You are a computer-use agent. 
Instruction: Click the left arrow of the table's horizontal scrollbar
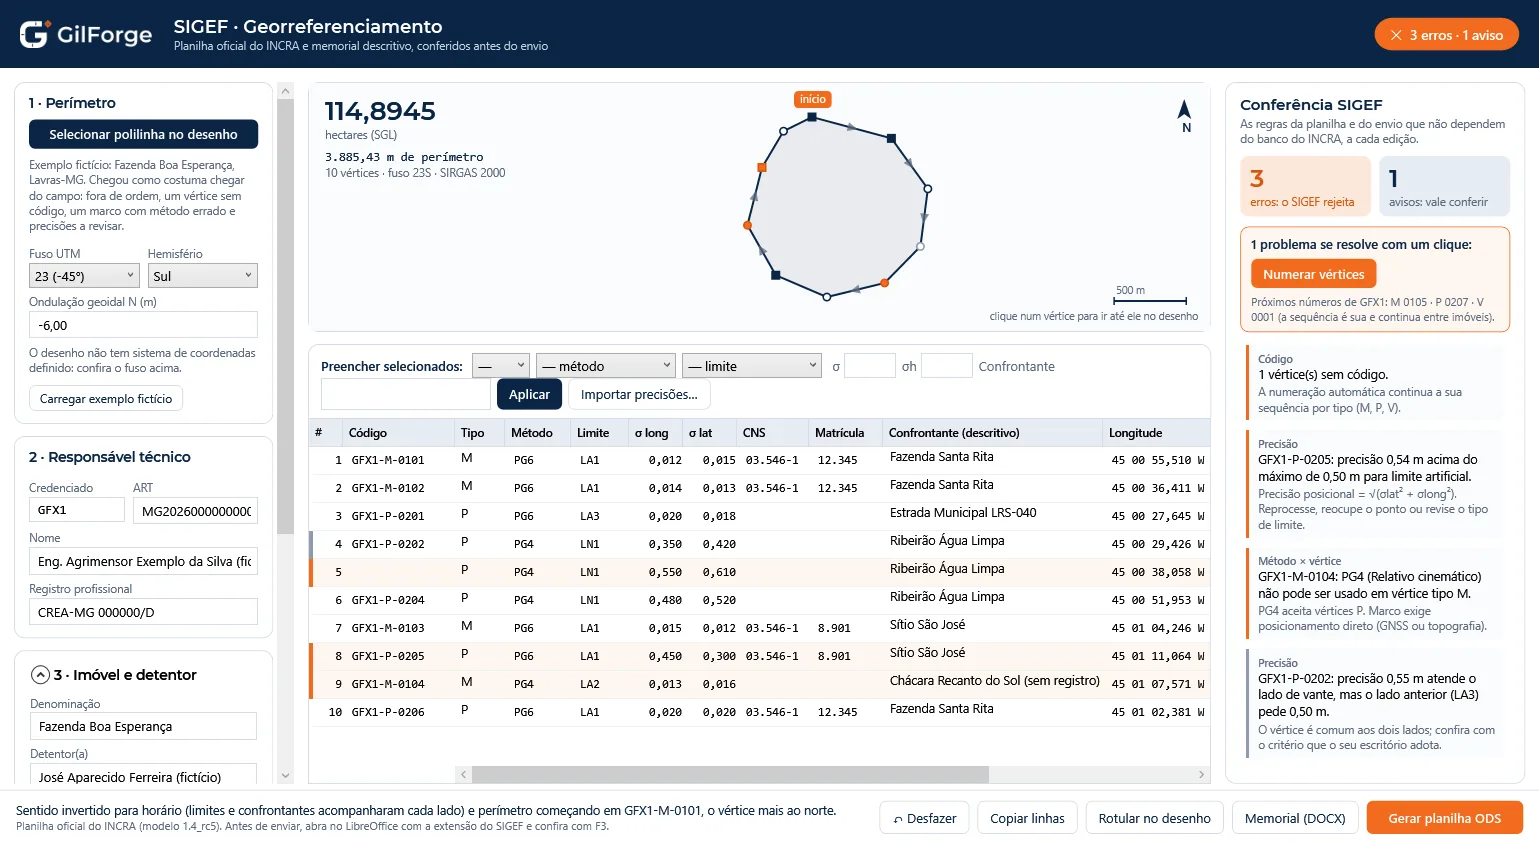tap(463, 774)
